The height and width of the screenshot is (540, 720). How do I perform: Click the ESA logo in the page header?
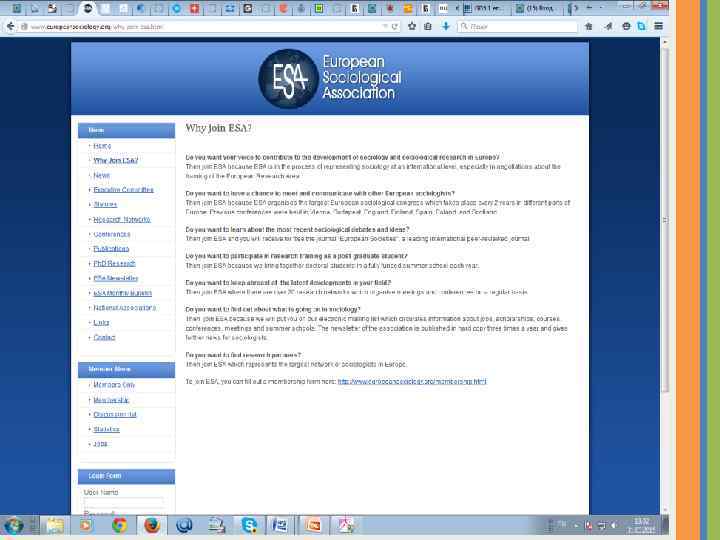329,79
